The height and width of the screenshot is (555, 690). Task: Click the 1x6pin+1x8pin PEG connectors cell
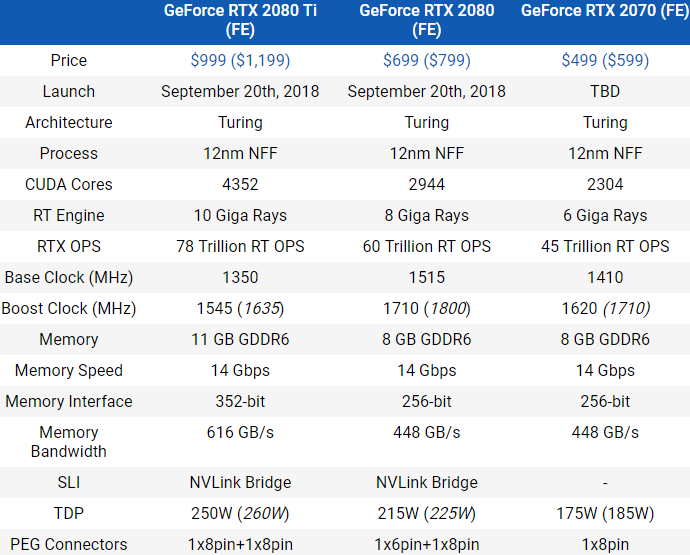pyautogui.click(x=426, y=544)
